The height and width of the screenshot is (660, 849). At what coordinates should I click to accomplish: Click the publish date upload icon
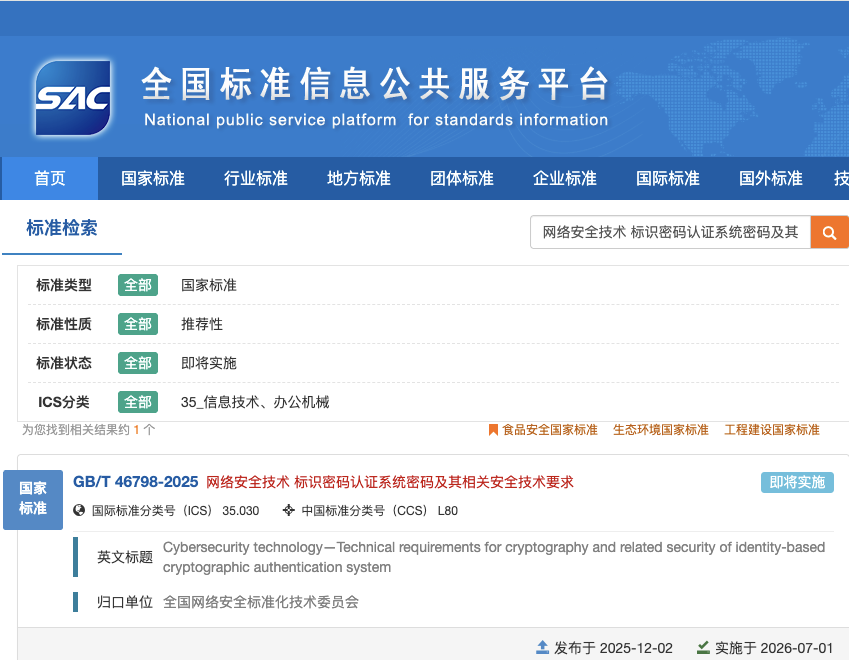542,647
